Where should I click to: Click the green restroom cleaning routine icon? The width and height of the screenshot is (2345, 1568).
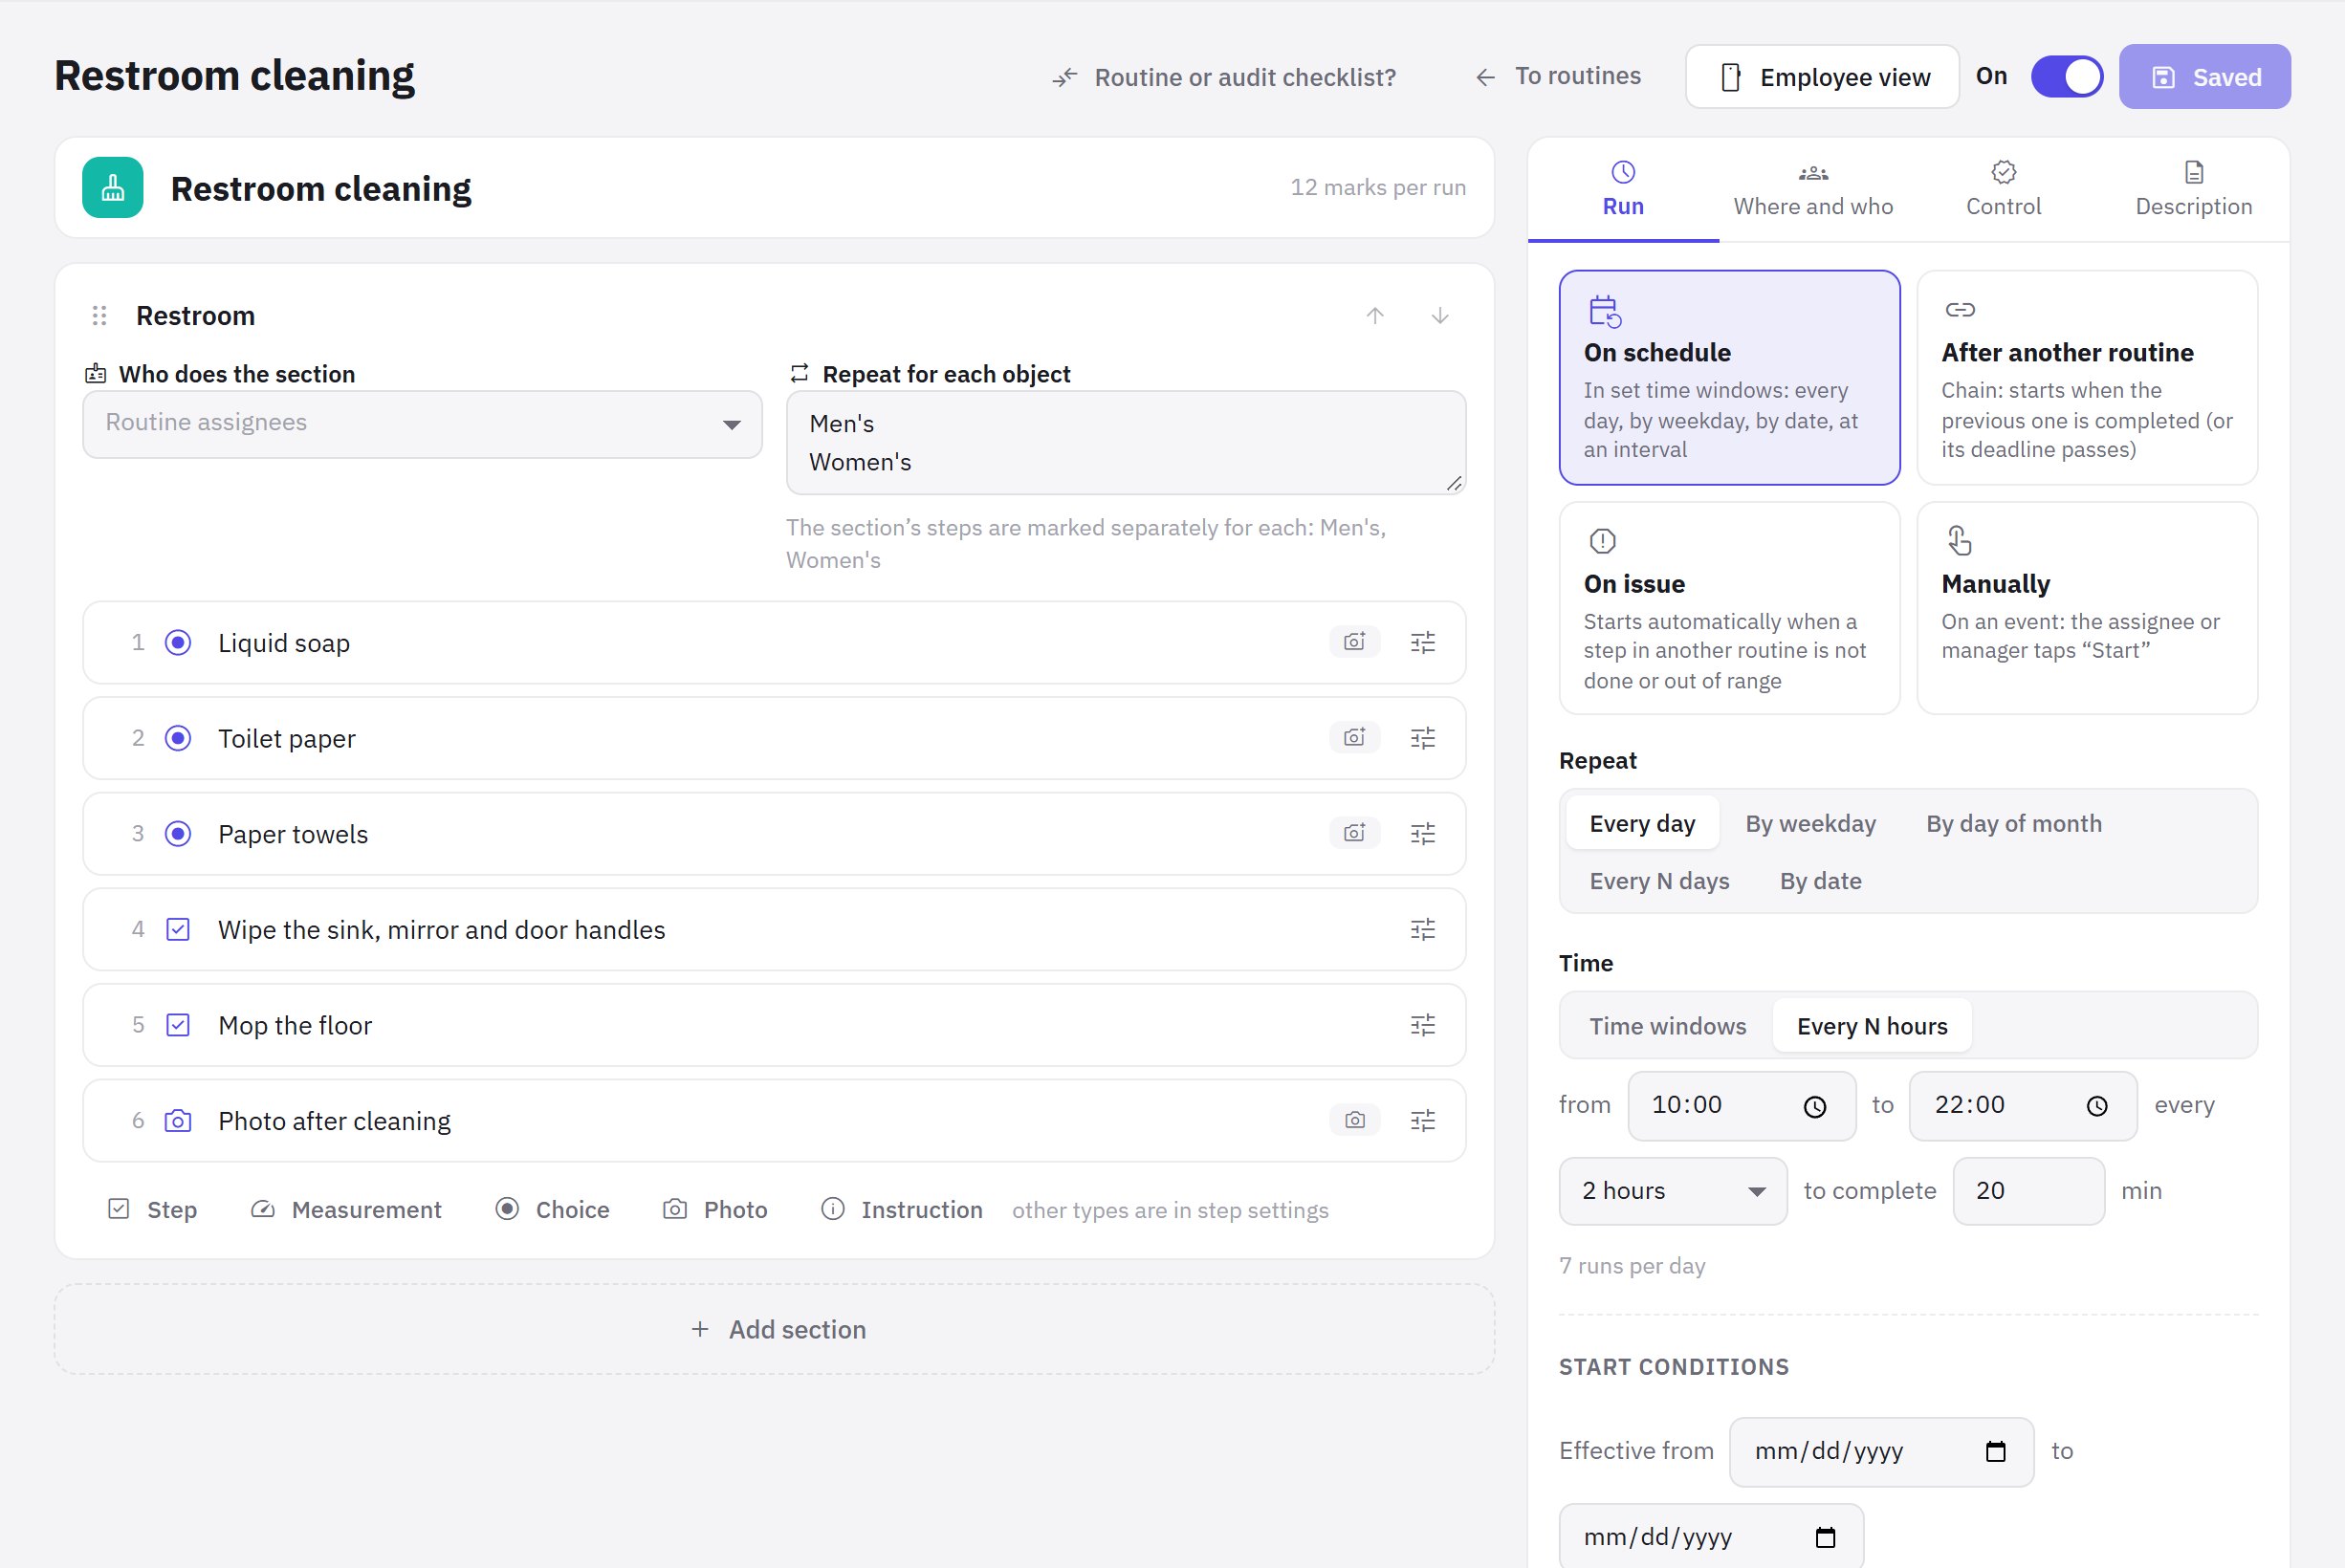coord(113,187)
